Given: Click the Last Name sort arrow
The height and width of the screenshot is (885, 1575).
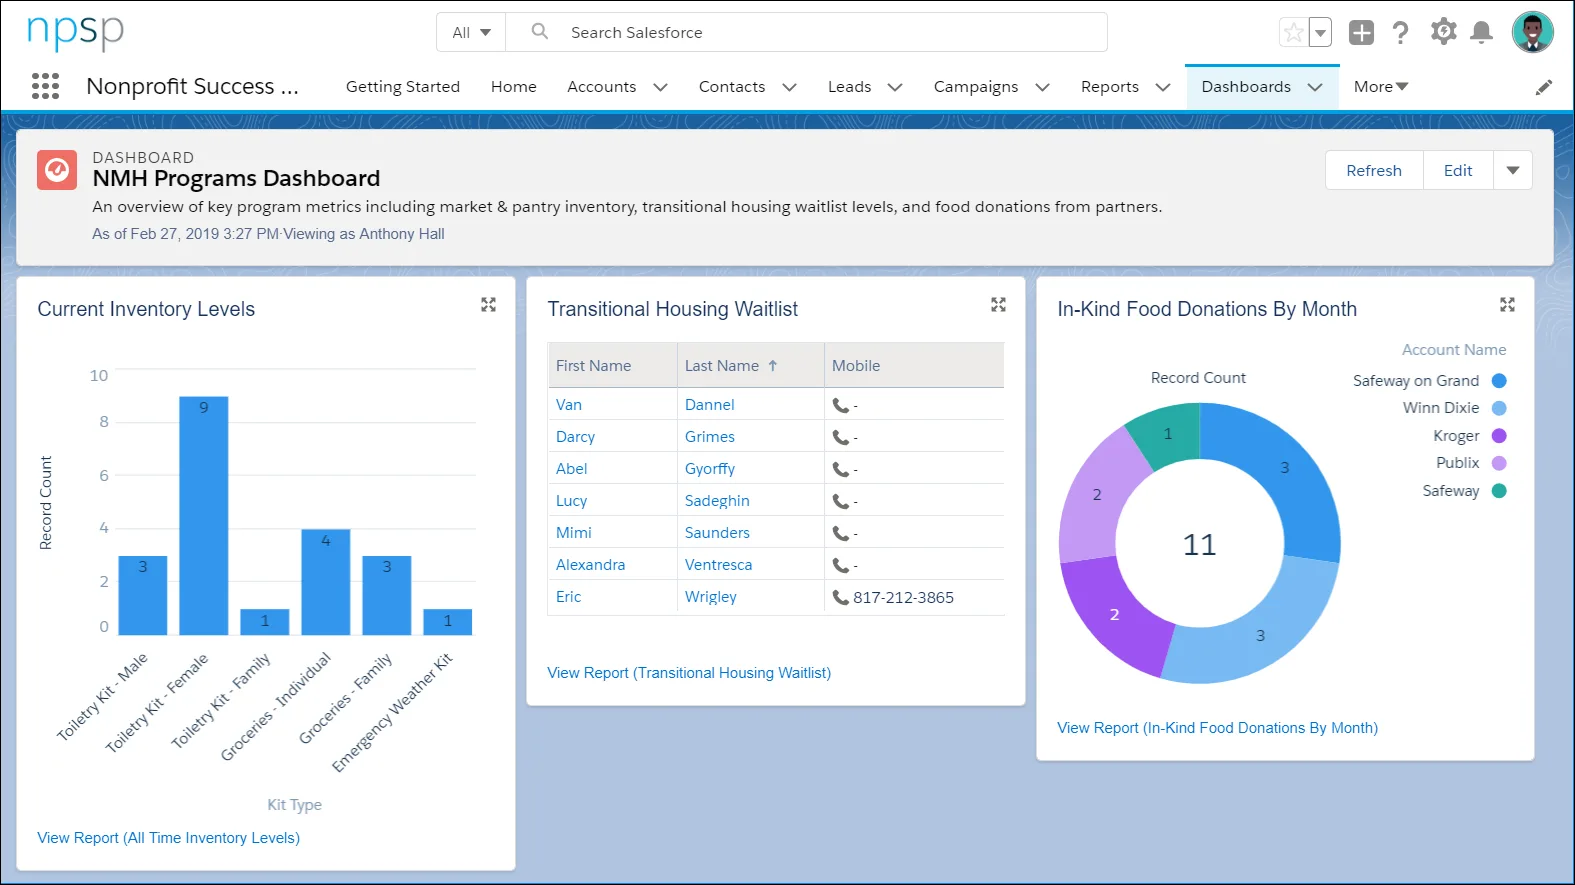Looking at the screenshot, I should click(x=772, y=366).
